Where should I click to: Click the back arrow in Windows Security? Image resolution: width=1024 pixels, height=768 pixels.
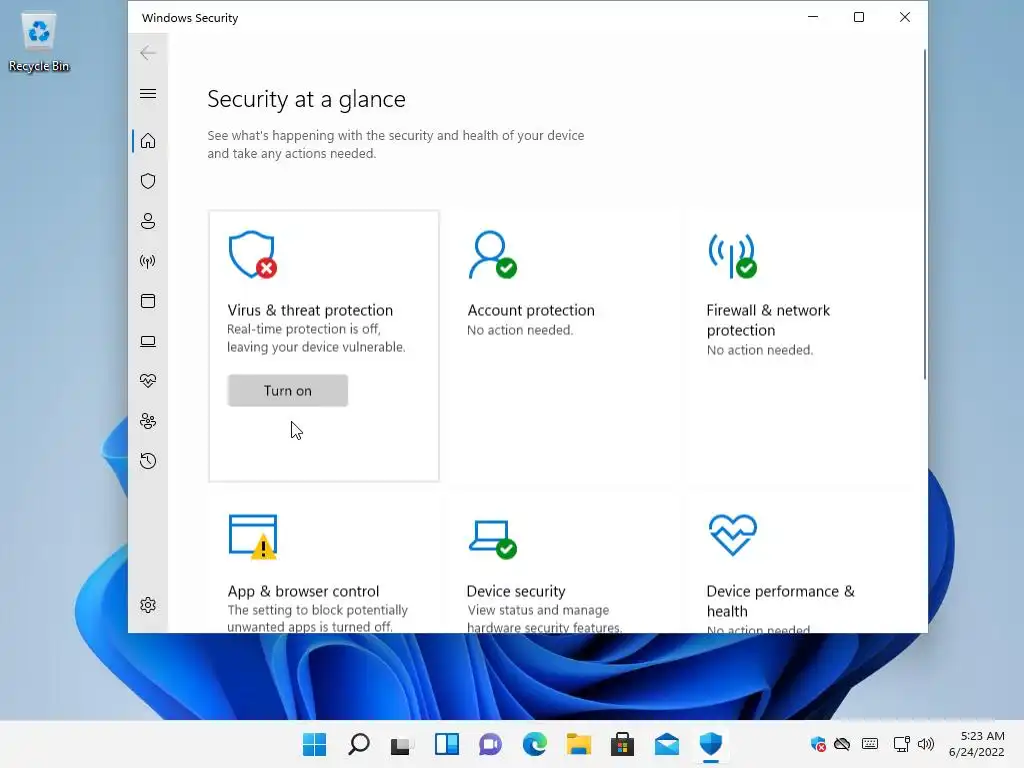148,53
